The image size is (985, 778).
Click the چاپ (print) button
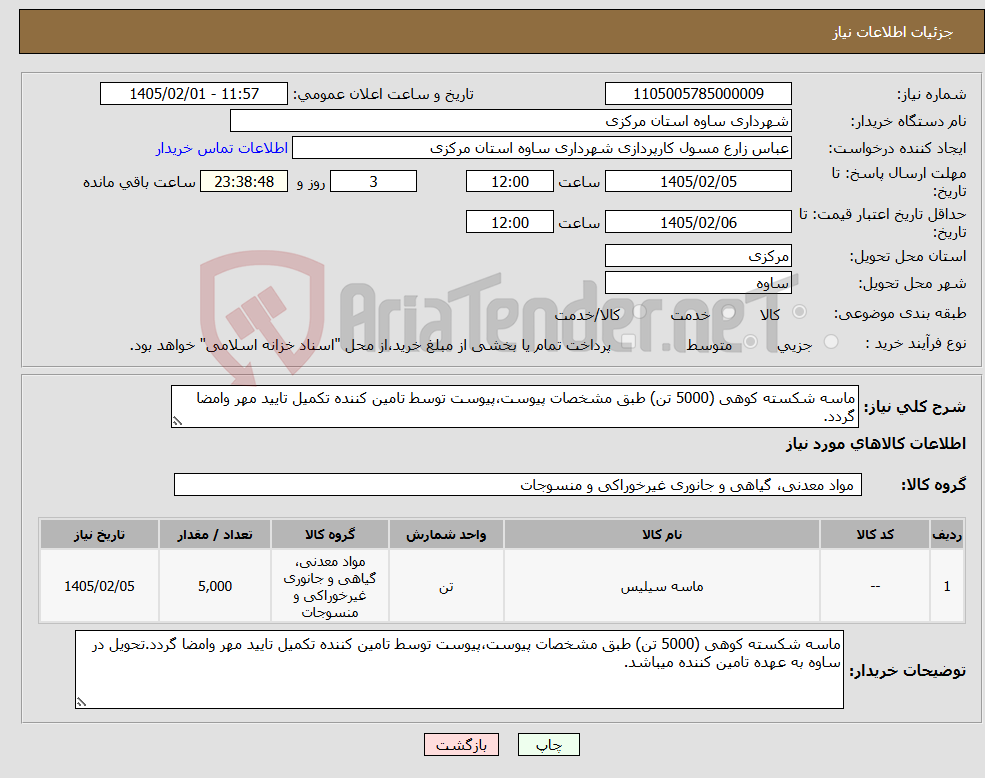coord(548,745)
